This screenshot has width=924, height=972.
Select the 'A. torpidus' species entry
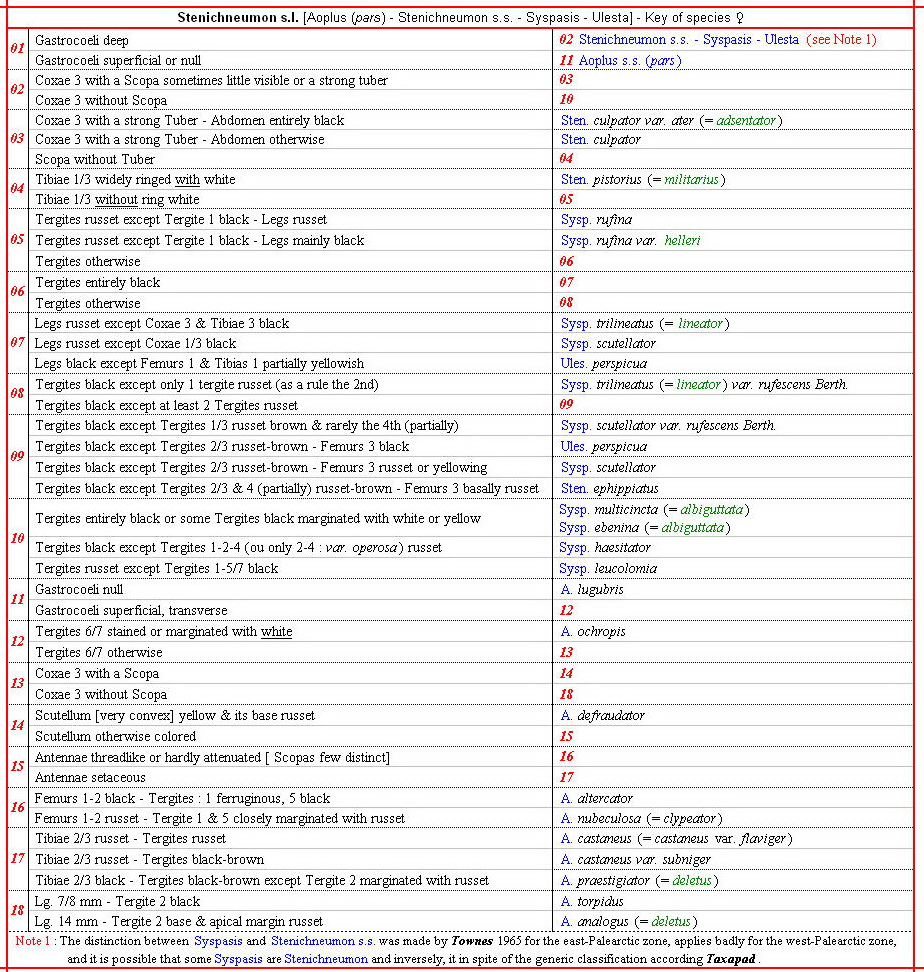pos(593,902)
